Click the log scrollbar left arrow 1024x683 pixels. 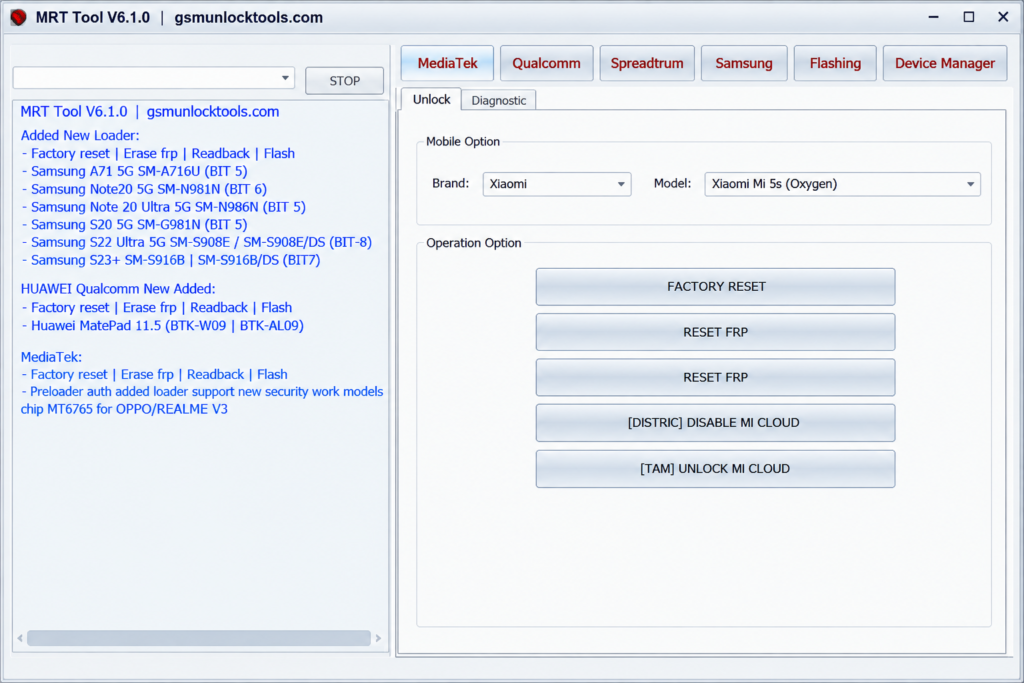click(20, 638)
